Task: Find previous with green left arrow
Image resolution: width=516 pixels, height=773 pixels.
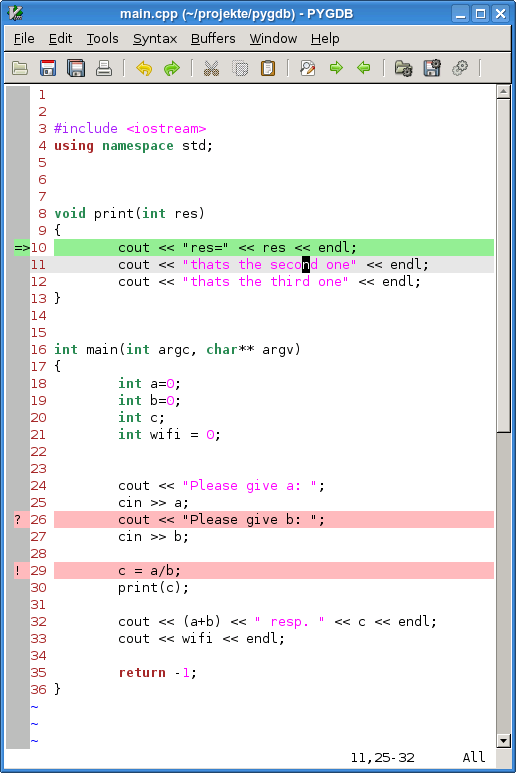Action: [x=364, y=68]
